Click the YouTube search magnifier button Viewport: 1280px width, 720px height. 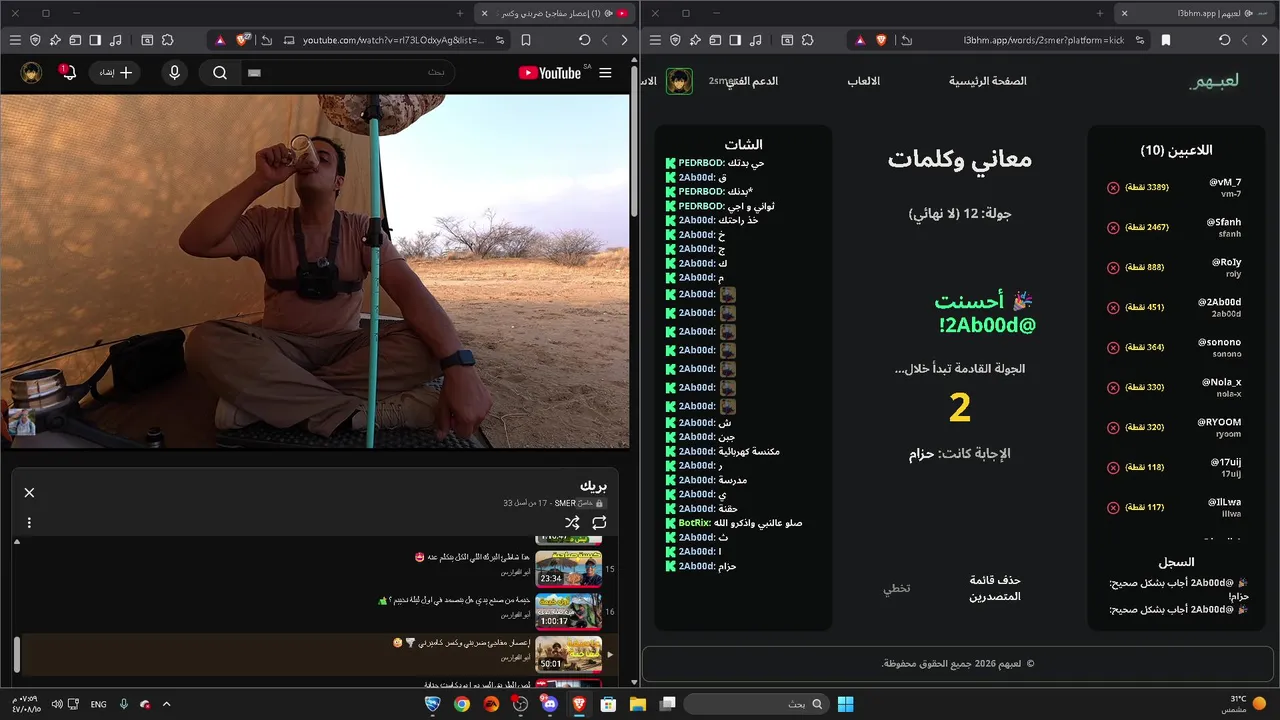pyautogui.click(x=220, y=73)
